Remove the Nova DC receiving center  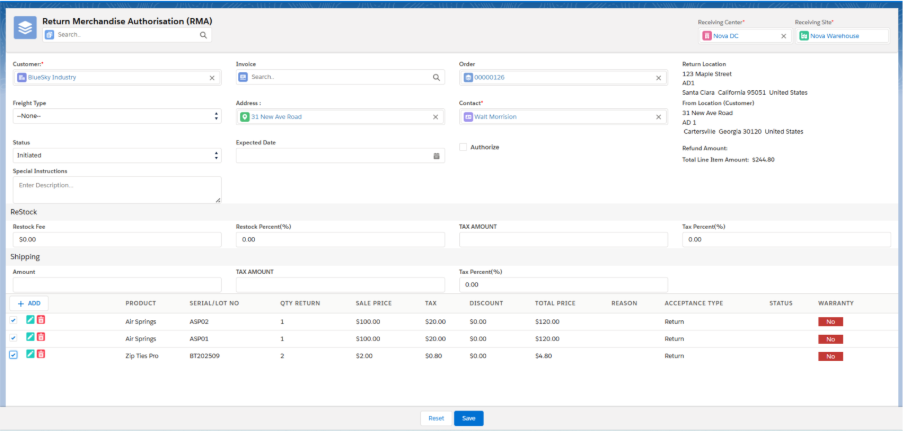click(x=783, y=36)
